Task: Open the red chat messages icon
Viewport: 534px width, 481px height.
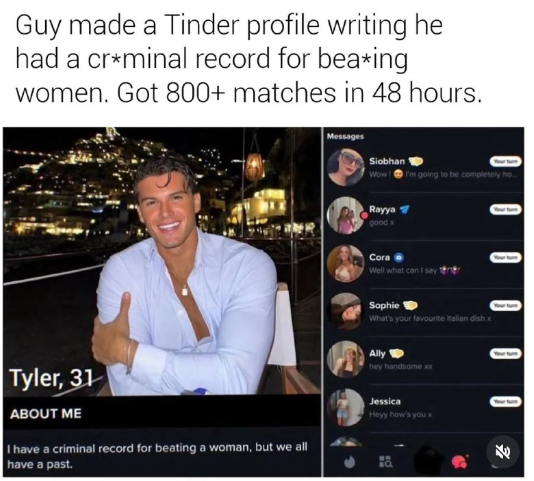Action: click(x=460, y=461)
